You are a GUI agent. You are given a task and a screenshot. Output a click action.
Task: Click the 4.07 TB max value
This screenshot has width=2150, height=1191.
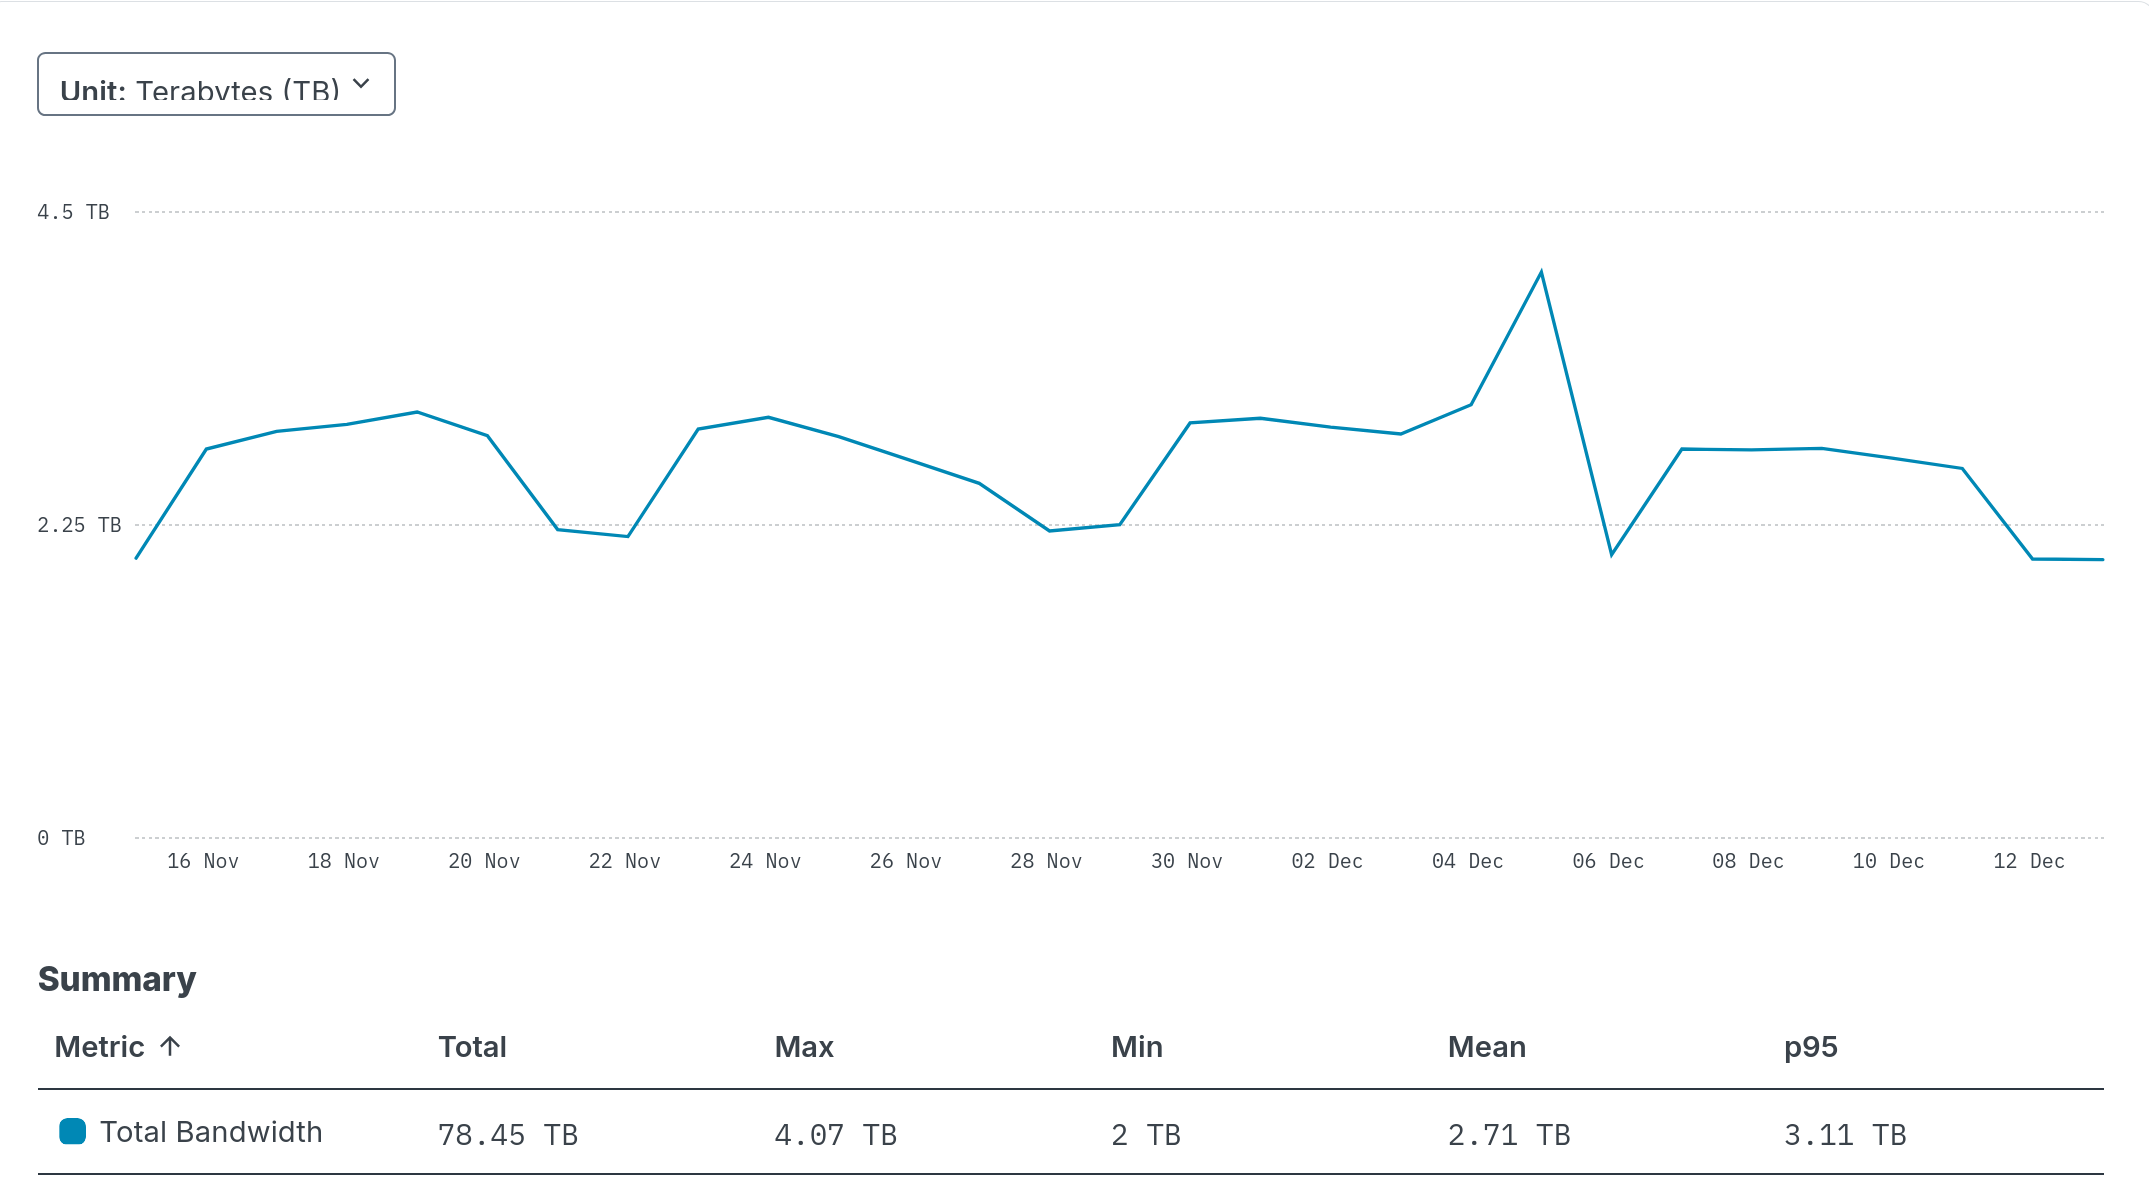pyautogui.click(x=835, y=1135)
